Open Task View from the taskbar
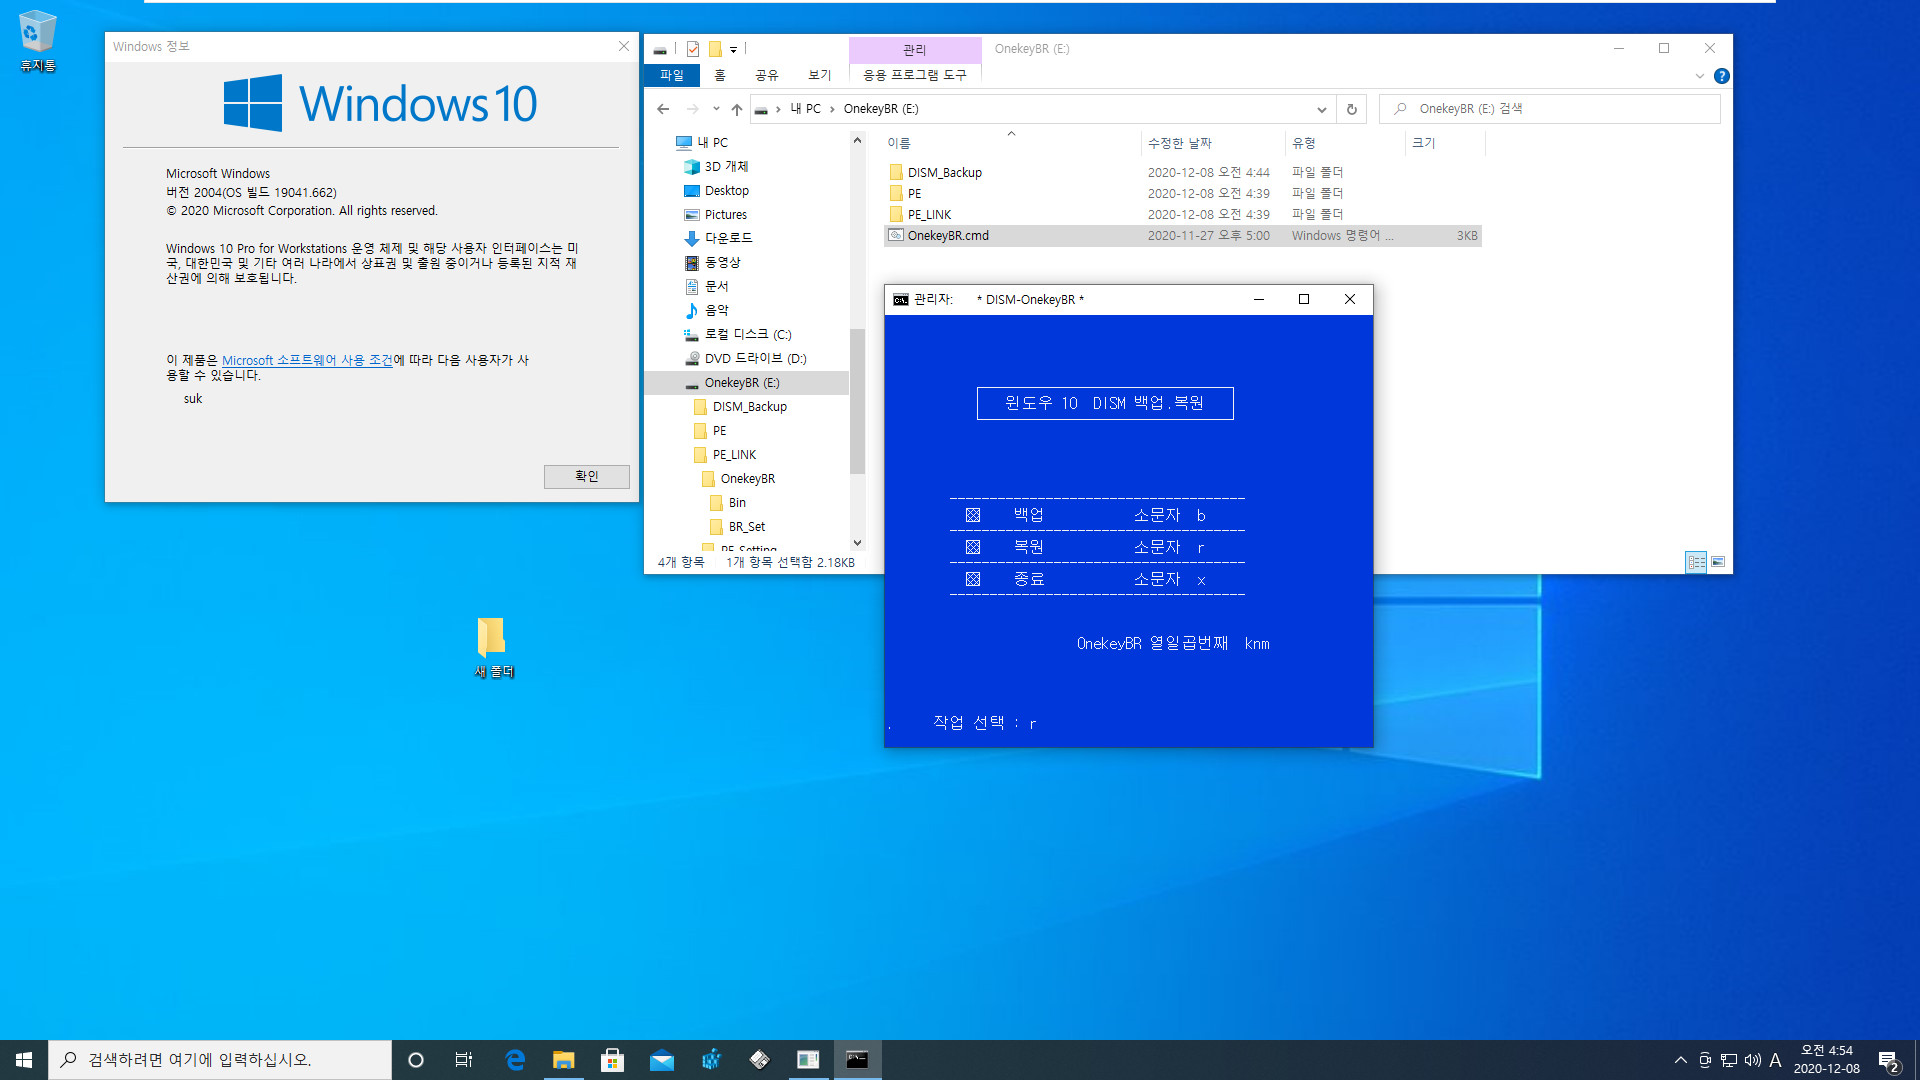The image size is (1920, 1080). [x=464, y=1060]
